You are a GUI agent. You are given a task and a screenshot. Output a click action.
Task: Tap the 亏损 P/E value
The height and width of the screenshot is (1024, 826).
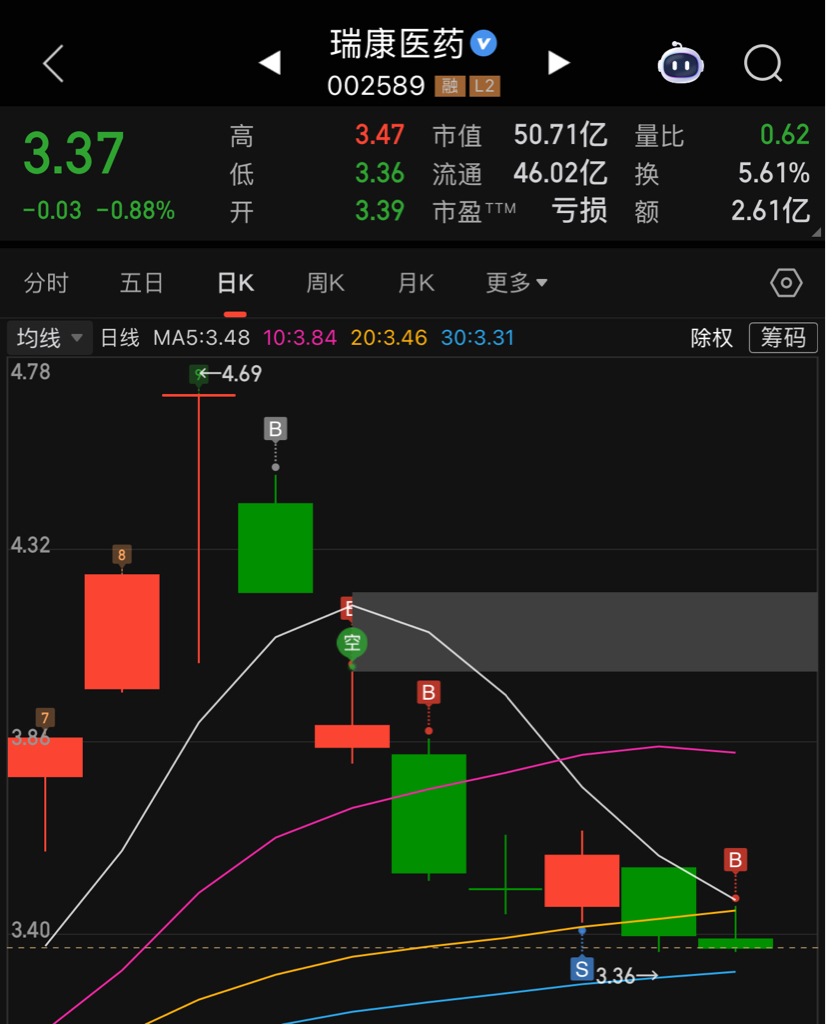point(579,211)
